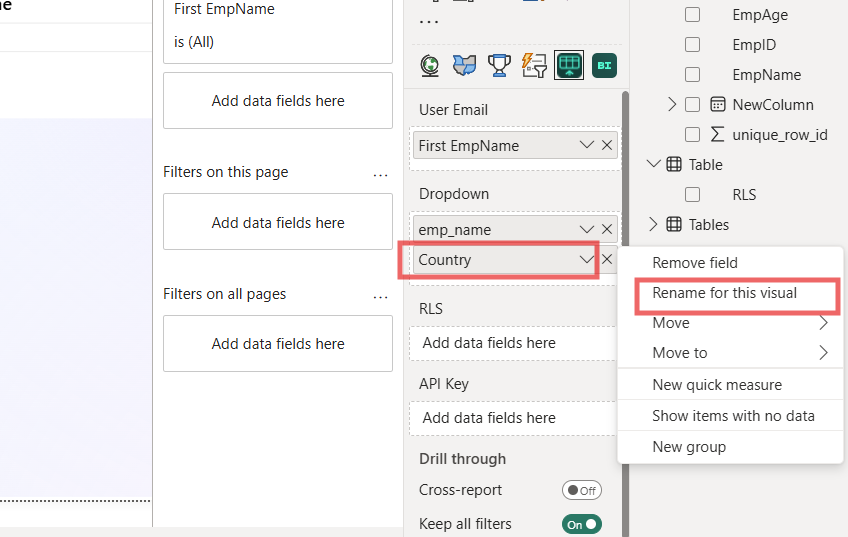Image resolution: width=848 pixels, height=537 pixels.
Task: Click the NewColumn calendar table icon
Action: click(718, 104)
